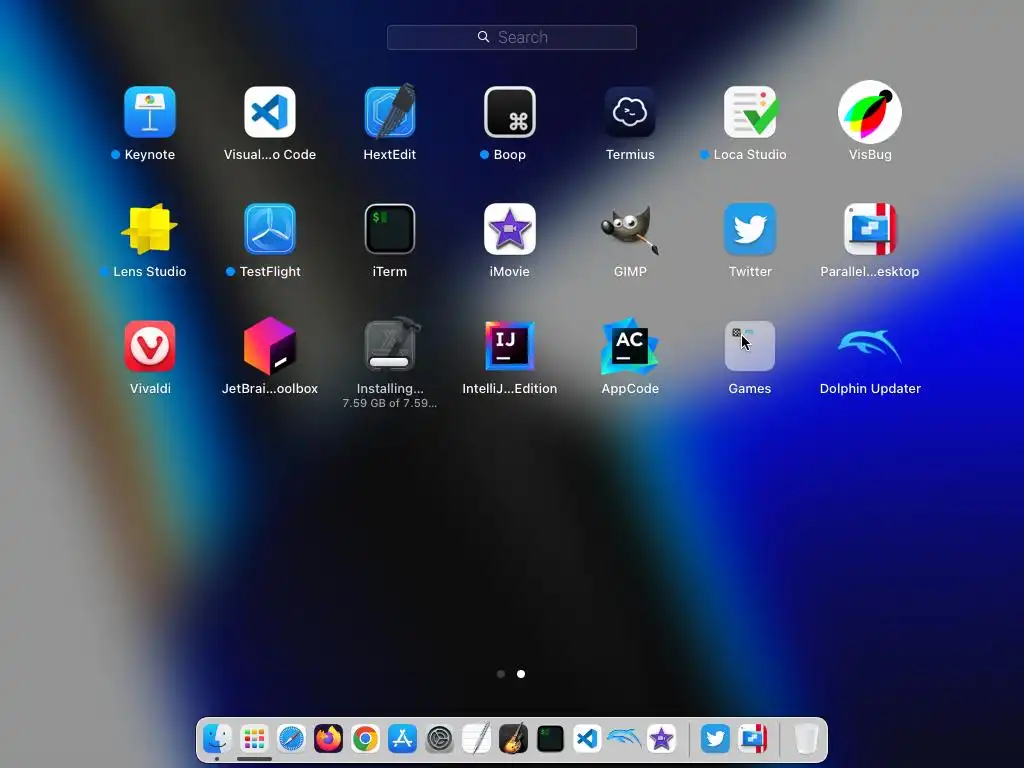Click the "7.59 GB of 7.59..." install status text
The height and width of the screenshot is (768, 1024).
(x=390, y=404)
